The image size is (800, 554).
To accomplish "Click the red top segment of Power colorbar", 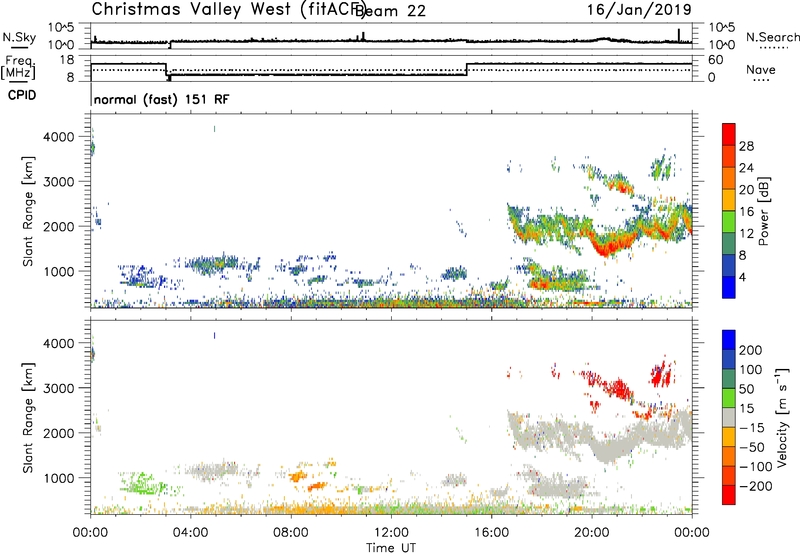I will (x=729, y=134).
